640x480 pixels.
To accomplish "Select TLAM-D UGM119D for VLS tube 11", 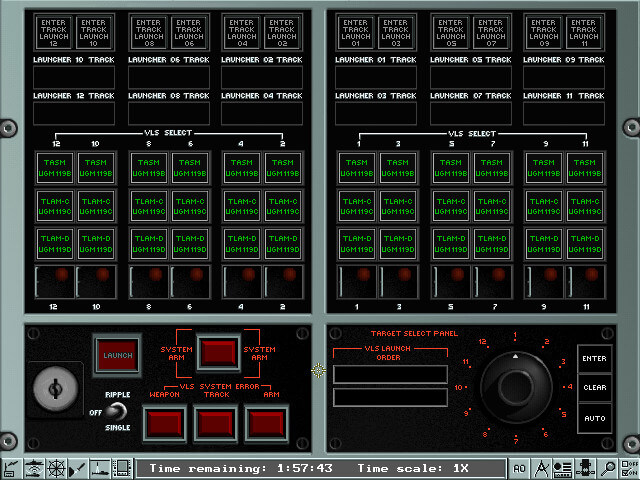I will tap(585, 244).
